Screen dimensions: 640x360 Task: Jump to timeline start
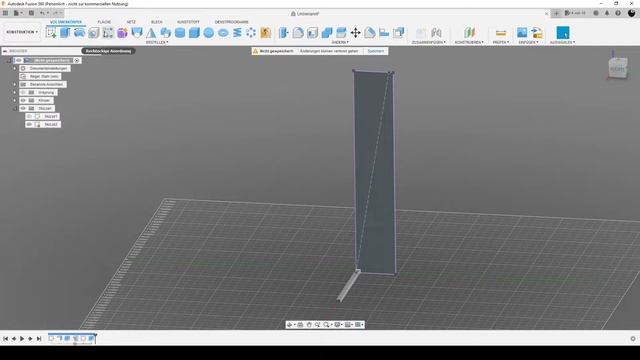tap(6, 338)
